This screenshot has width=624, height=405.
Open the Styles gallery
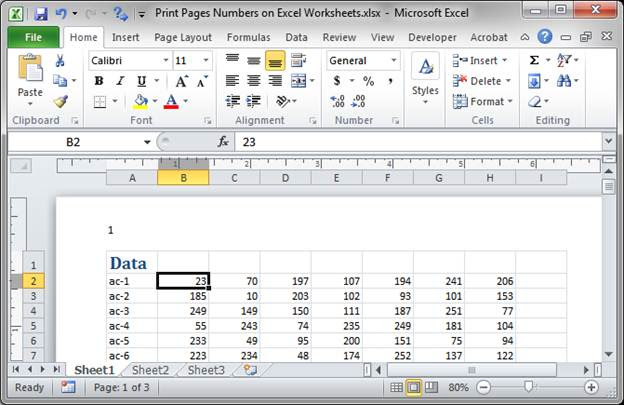point(425,78)
